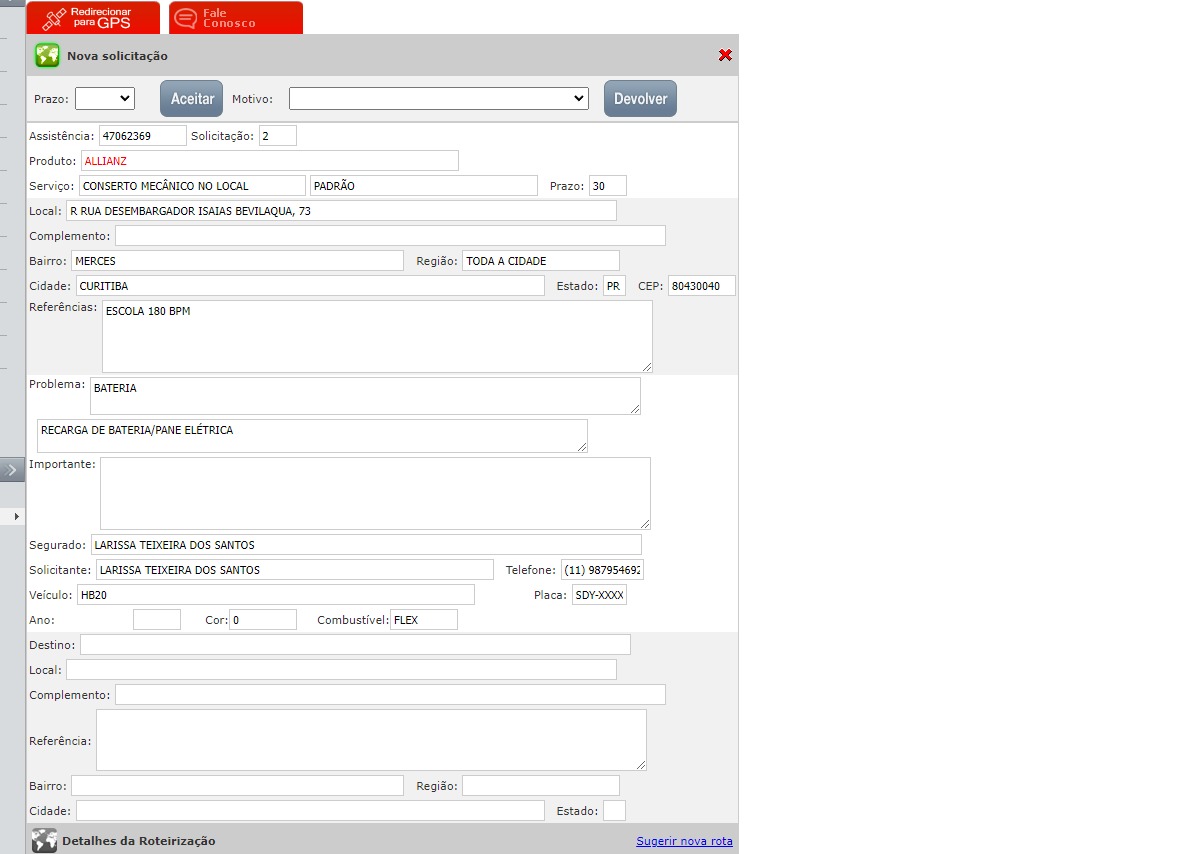Viewport: 1201px width, 854px height.
Task: Click the Nova solicitação header title
Action: coord(117,56)
